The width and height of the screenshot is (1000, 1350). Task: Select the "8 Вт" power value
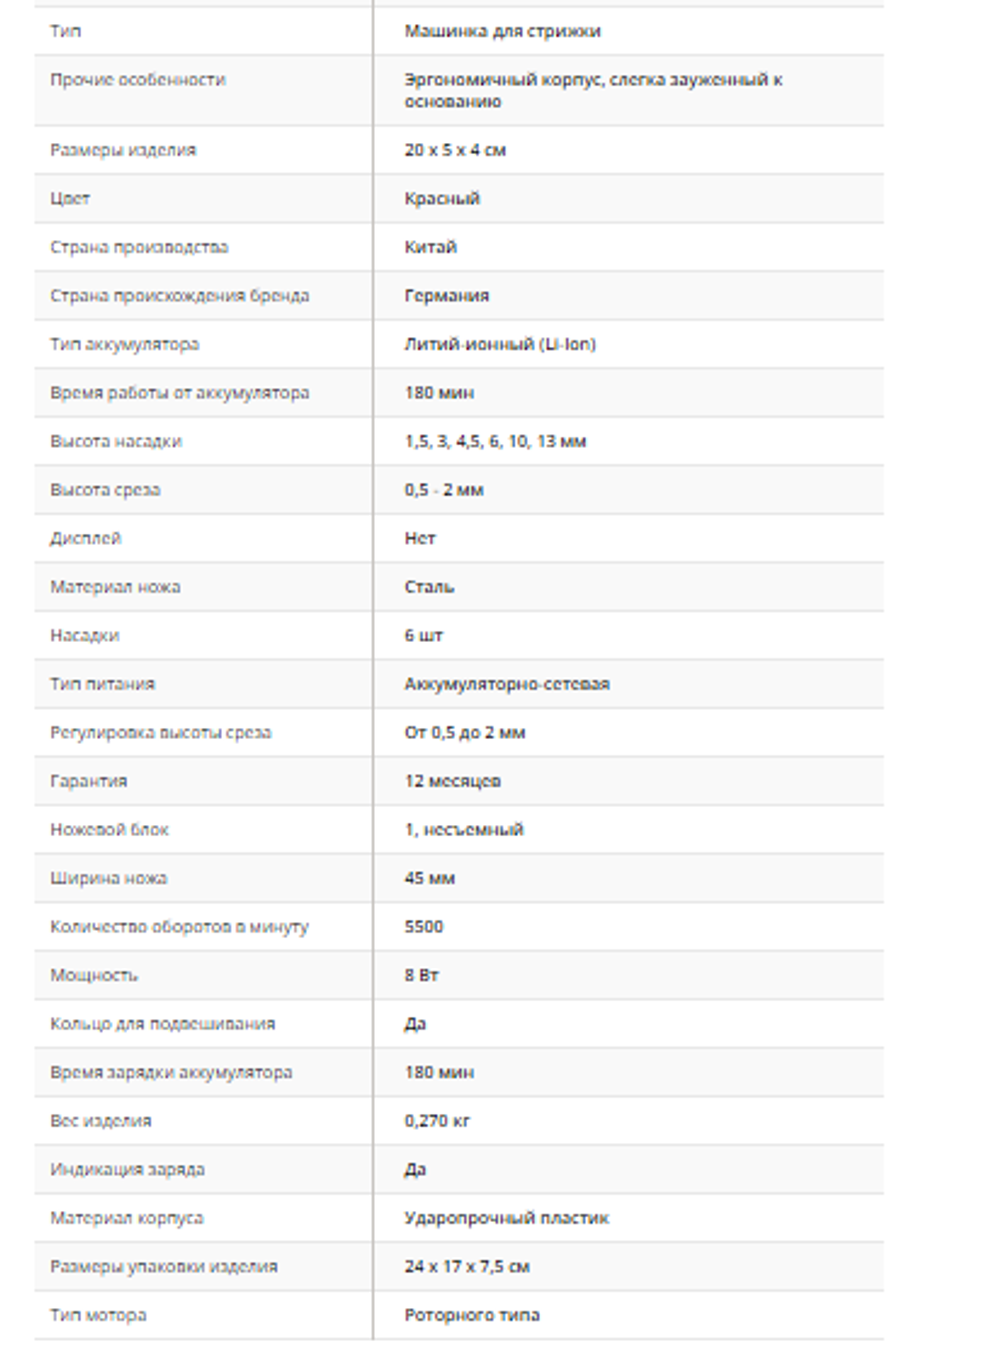tap(421, 975)
